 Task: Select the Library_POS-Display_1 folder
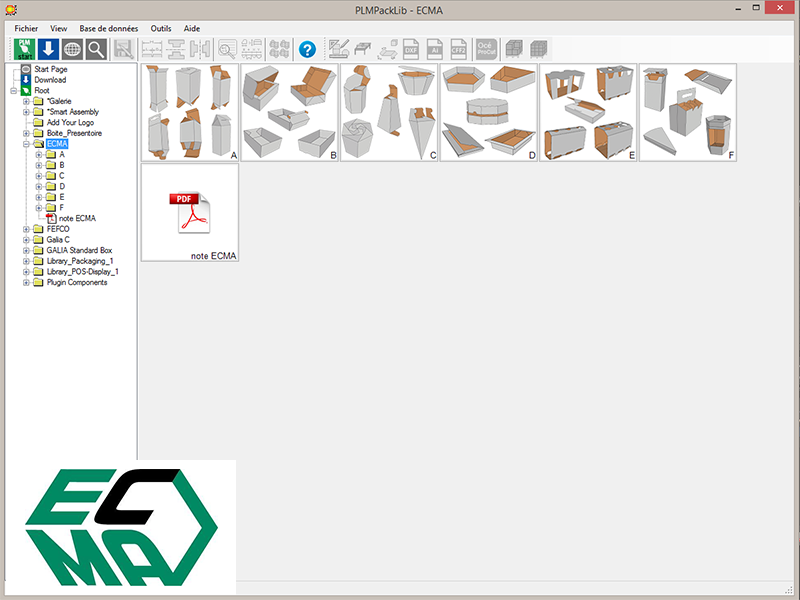click(83, 272)
